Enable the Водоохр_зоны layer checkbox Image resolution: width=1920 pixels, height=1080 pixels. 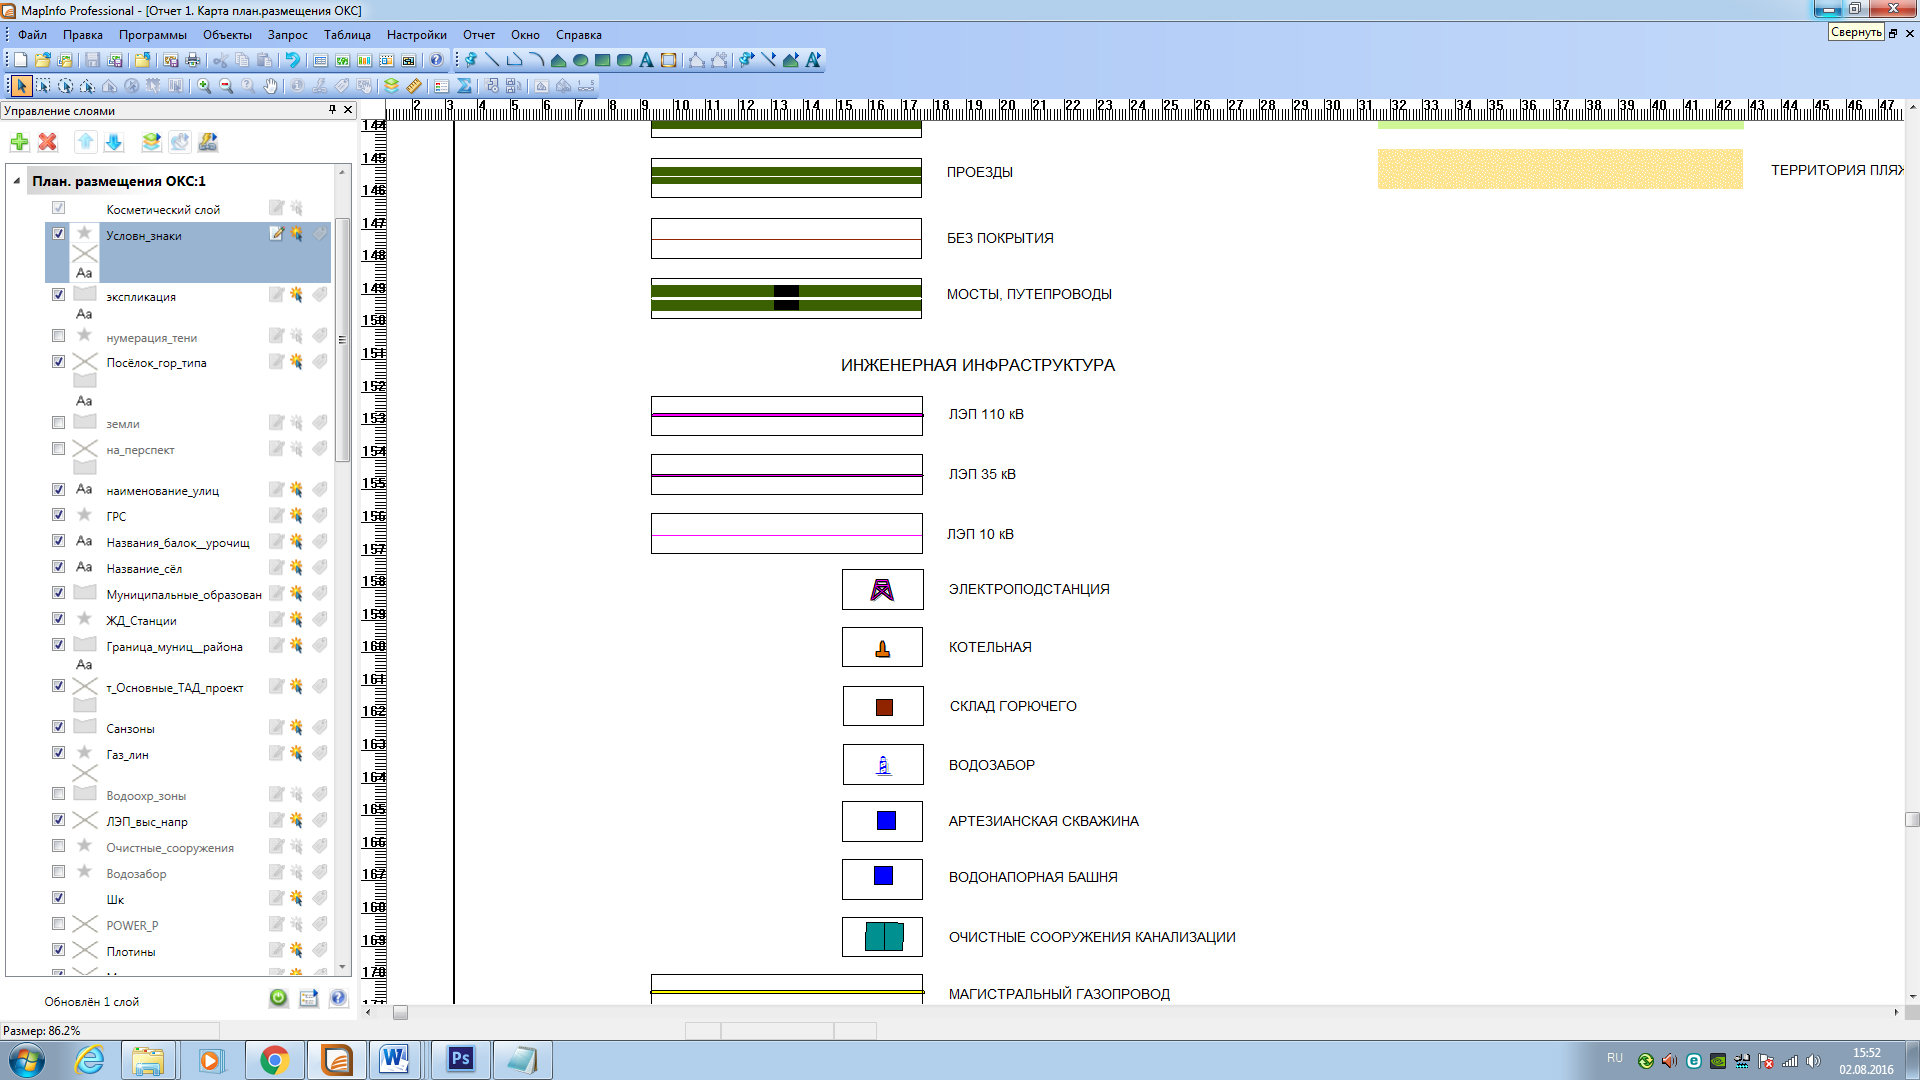(58, 794)
